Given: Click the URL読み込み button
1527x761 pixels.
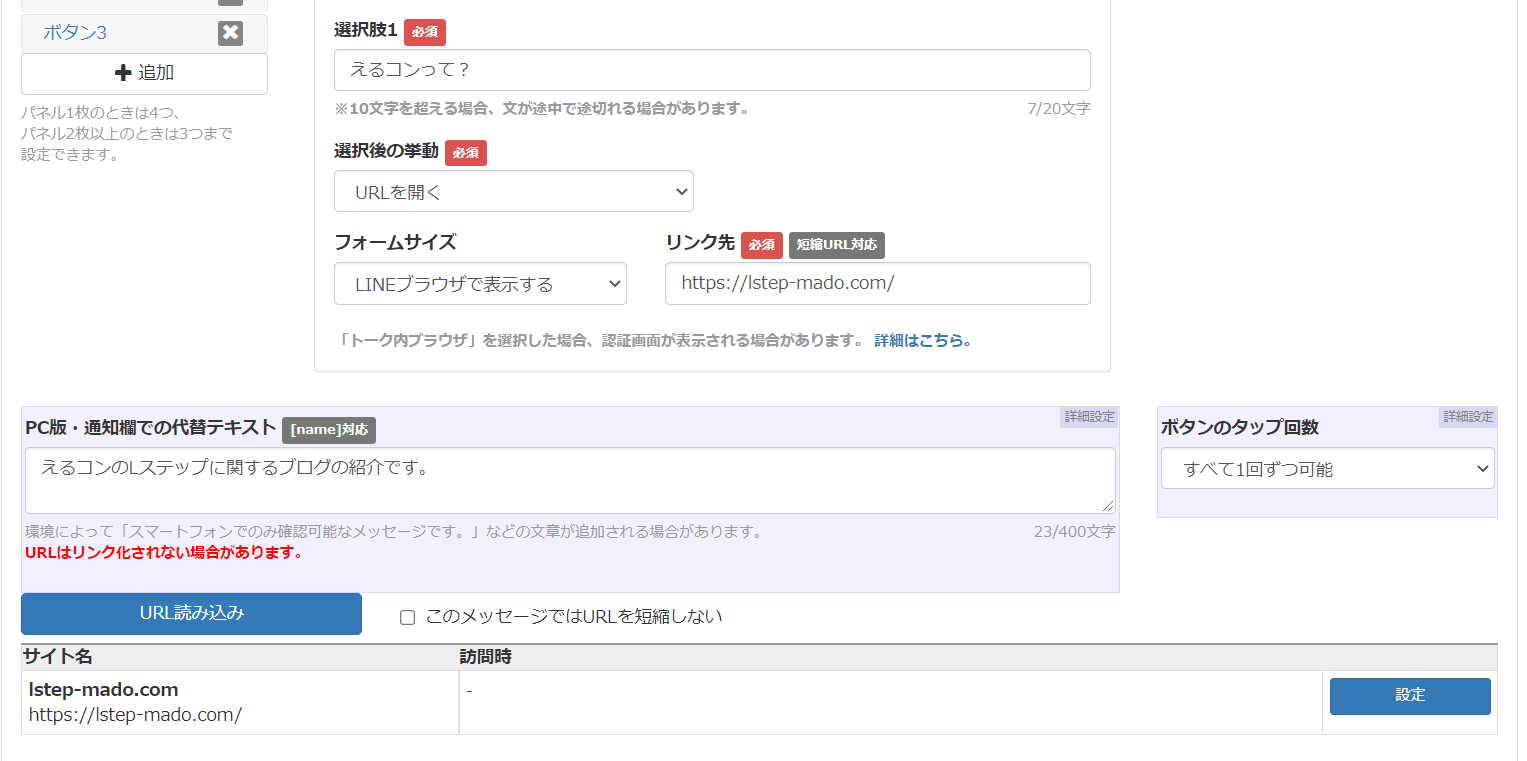Looking at the screenshot, I should [x=191, y=614].
